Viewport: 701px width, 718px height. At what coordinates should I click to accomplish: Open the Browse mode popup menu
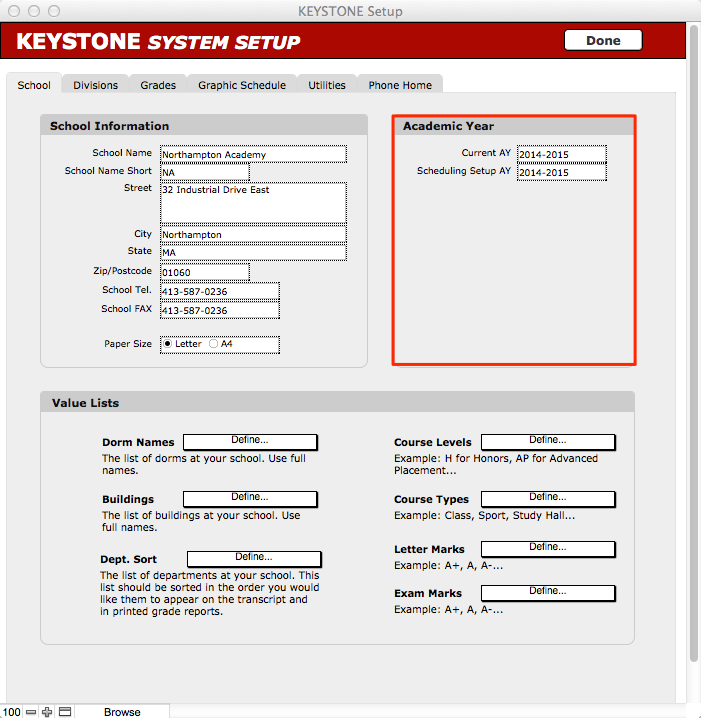click(122, 712)
